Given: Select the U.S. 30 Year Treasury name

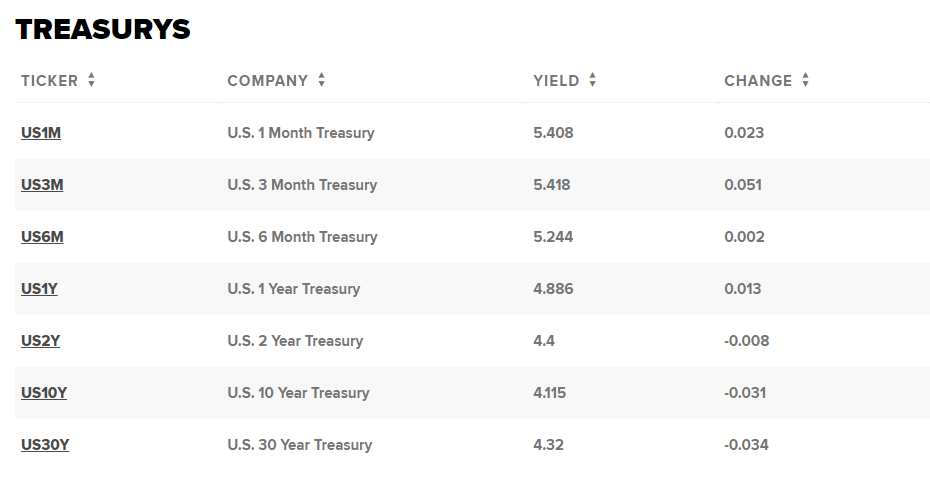Looking at the screenshot, I should click(300, 445).
